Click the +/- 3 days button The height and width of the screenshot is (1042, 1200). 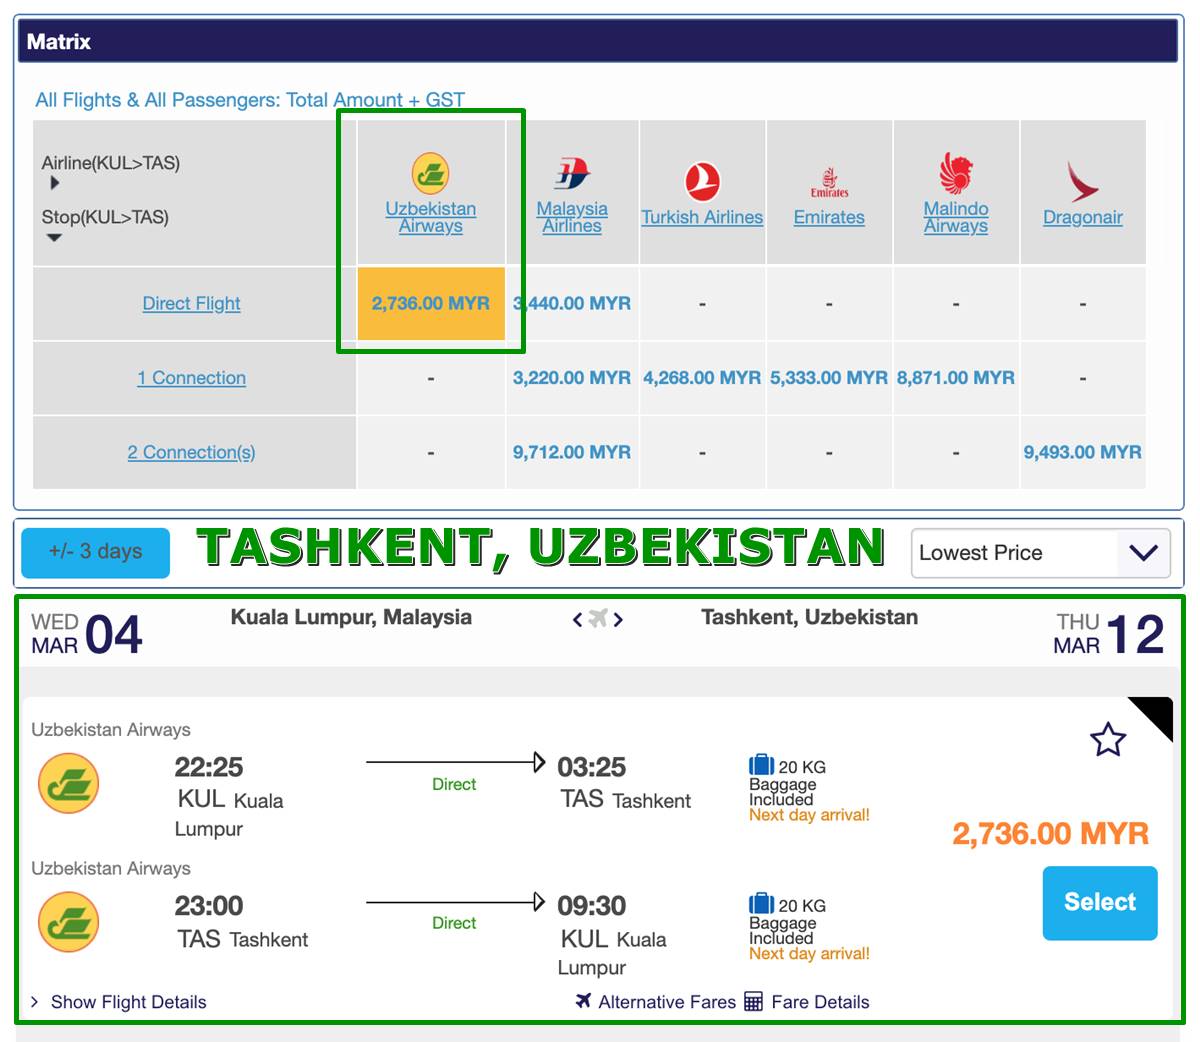pyautogui.click(x=96, y=552)
